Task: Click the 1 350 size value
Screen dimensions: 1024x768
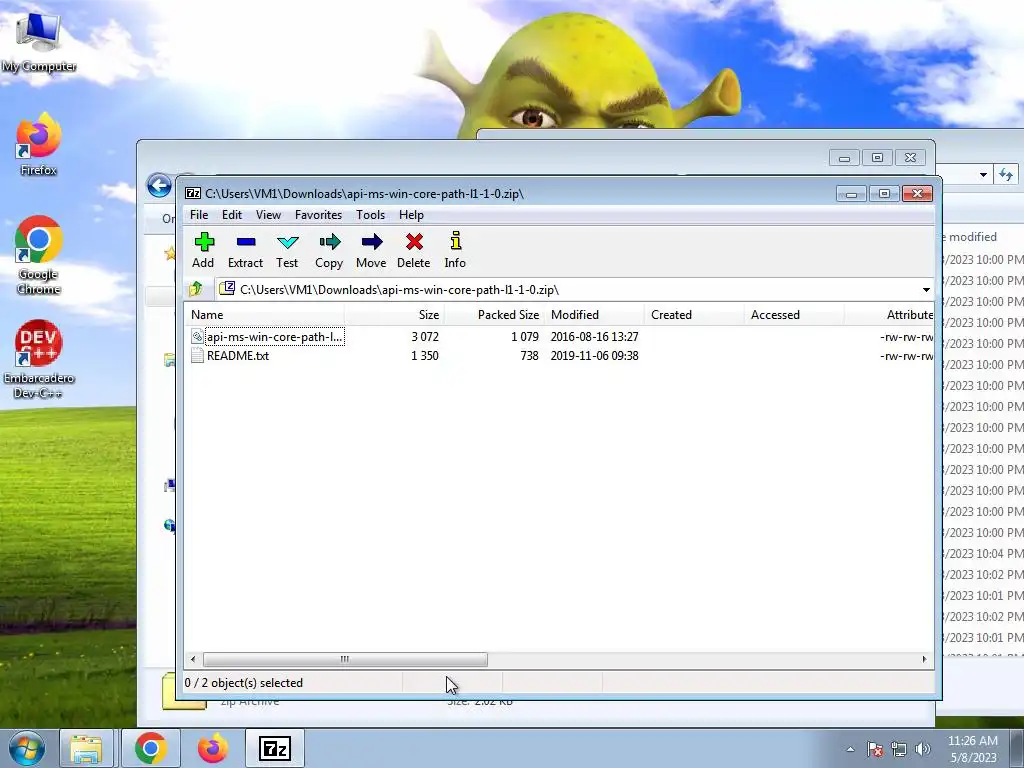Action: (424, 356)
